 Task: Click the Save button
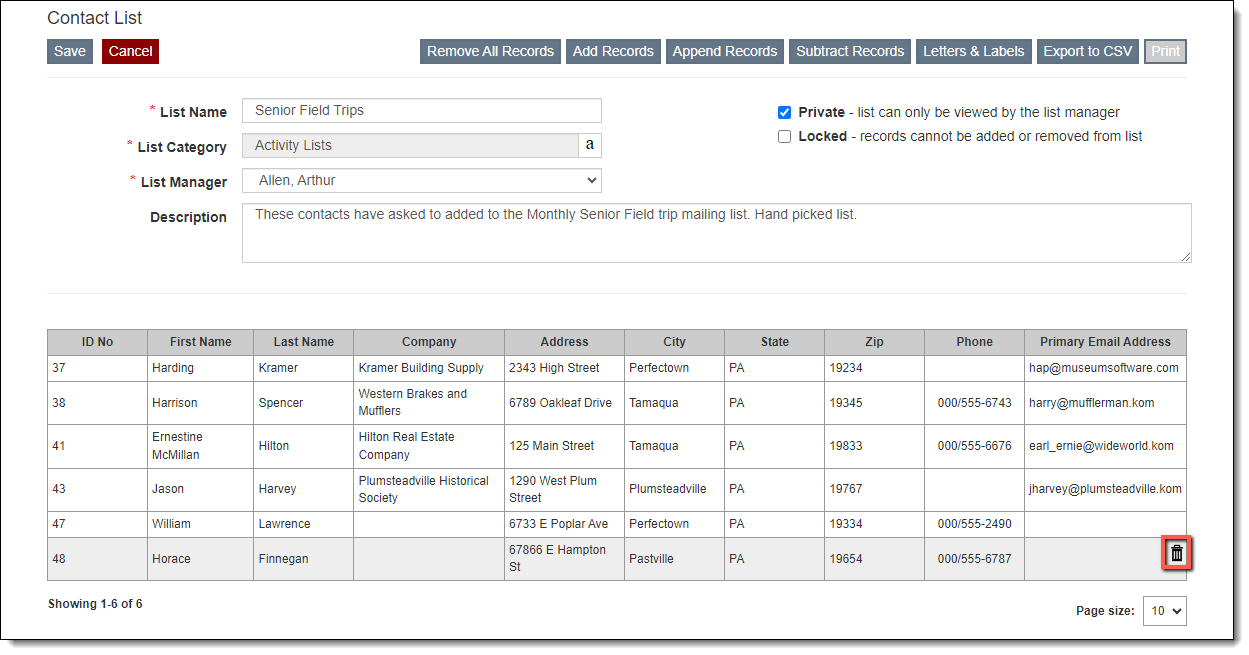[70, 52]
